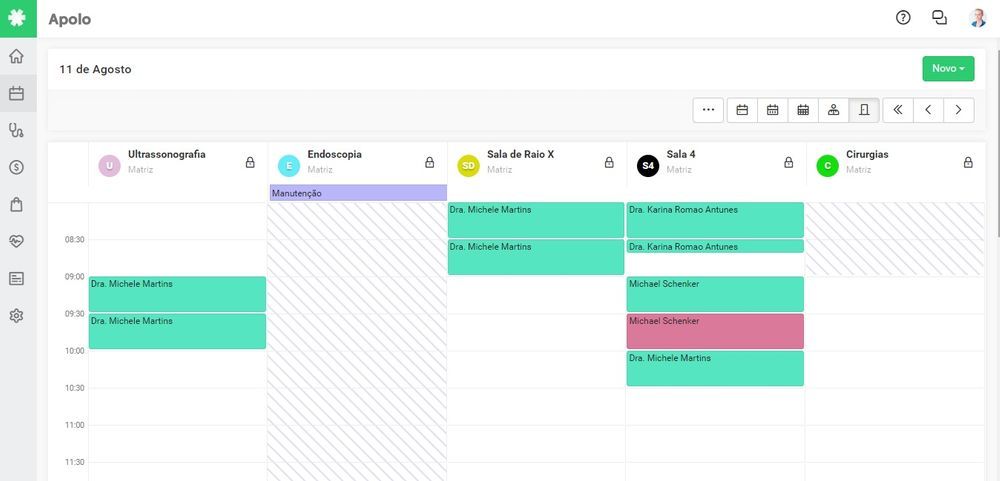The image size is (1000, 481).
Task: Open the dollar-sign financial icon in sidebar
Action: [16, 167]
